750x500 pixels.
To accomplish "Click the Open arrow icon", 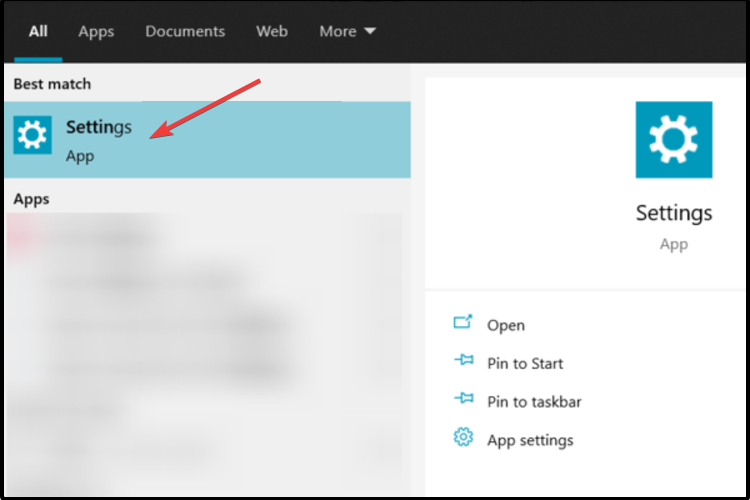I will (463, 322).
